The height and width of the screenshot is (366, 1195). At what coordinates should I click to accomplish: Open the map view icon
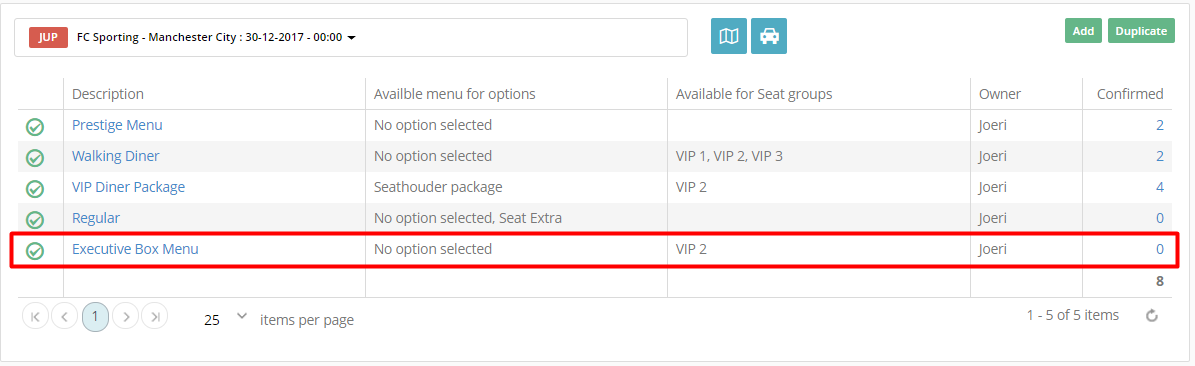click(x=729, y=36)
